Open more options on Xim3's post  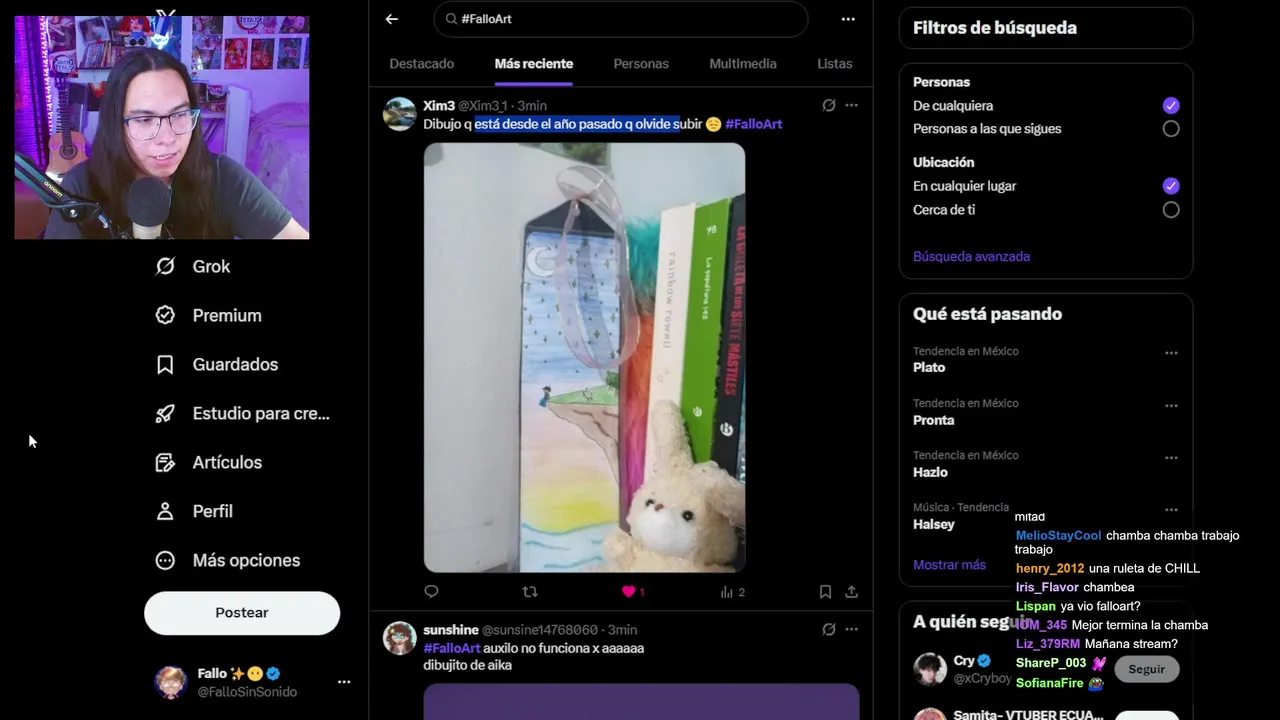click(x=851, y=105)
